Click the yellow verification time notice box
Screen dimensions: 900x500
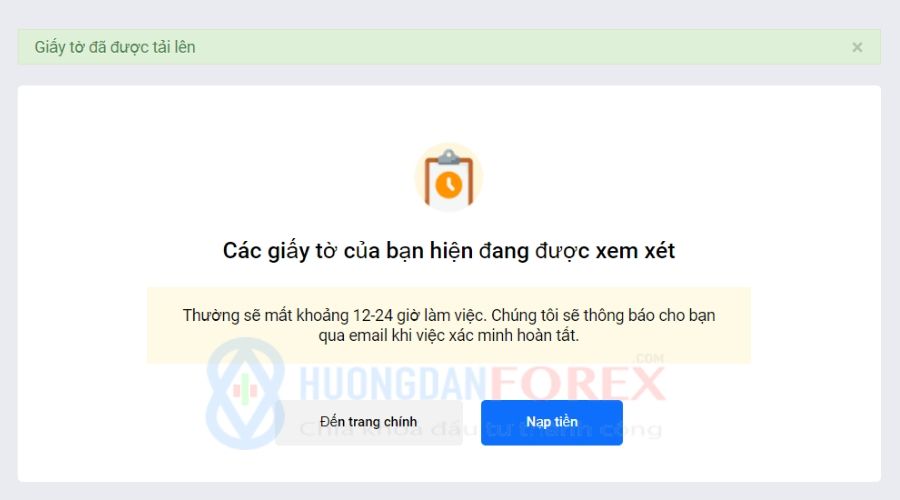pyautogui.click(x=449, y=325)
